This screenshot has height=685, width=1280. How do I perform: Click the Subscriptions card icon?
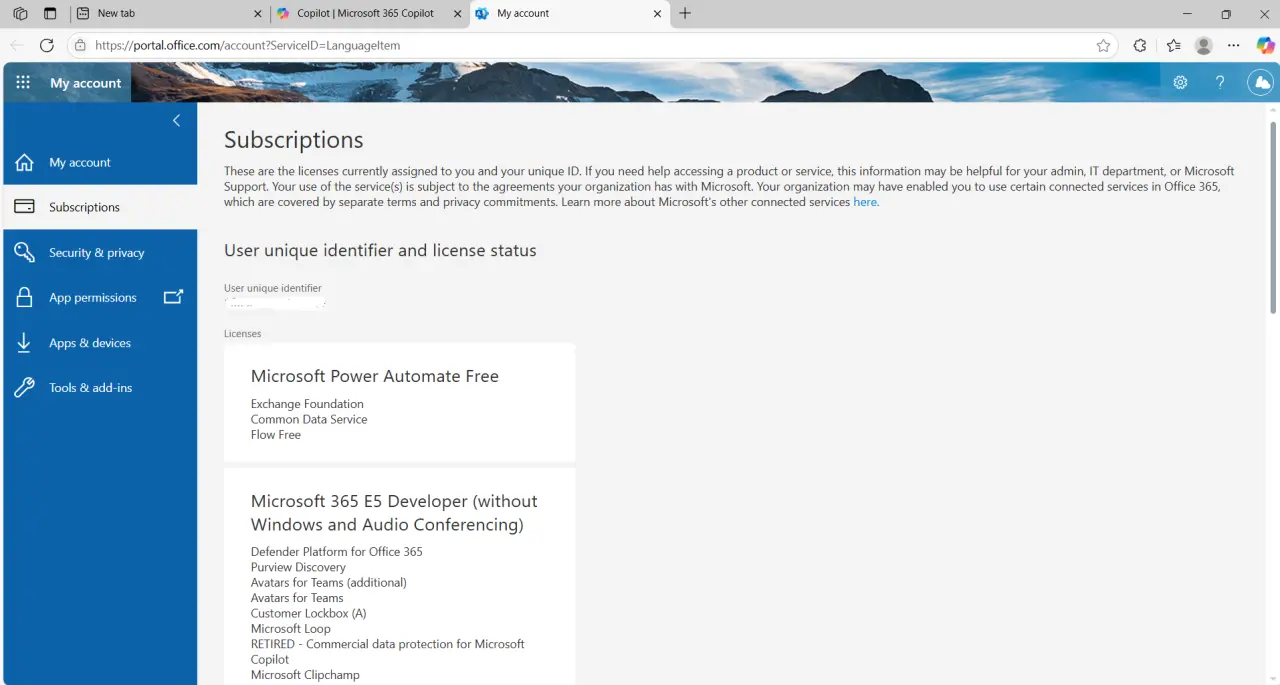[x=25, y=207]
